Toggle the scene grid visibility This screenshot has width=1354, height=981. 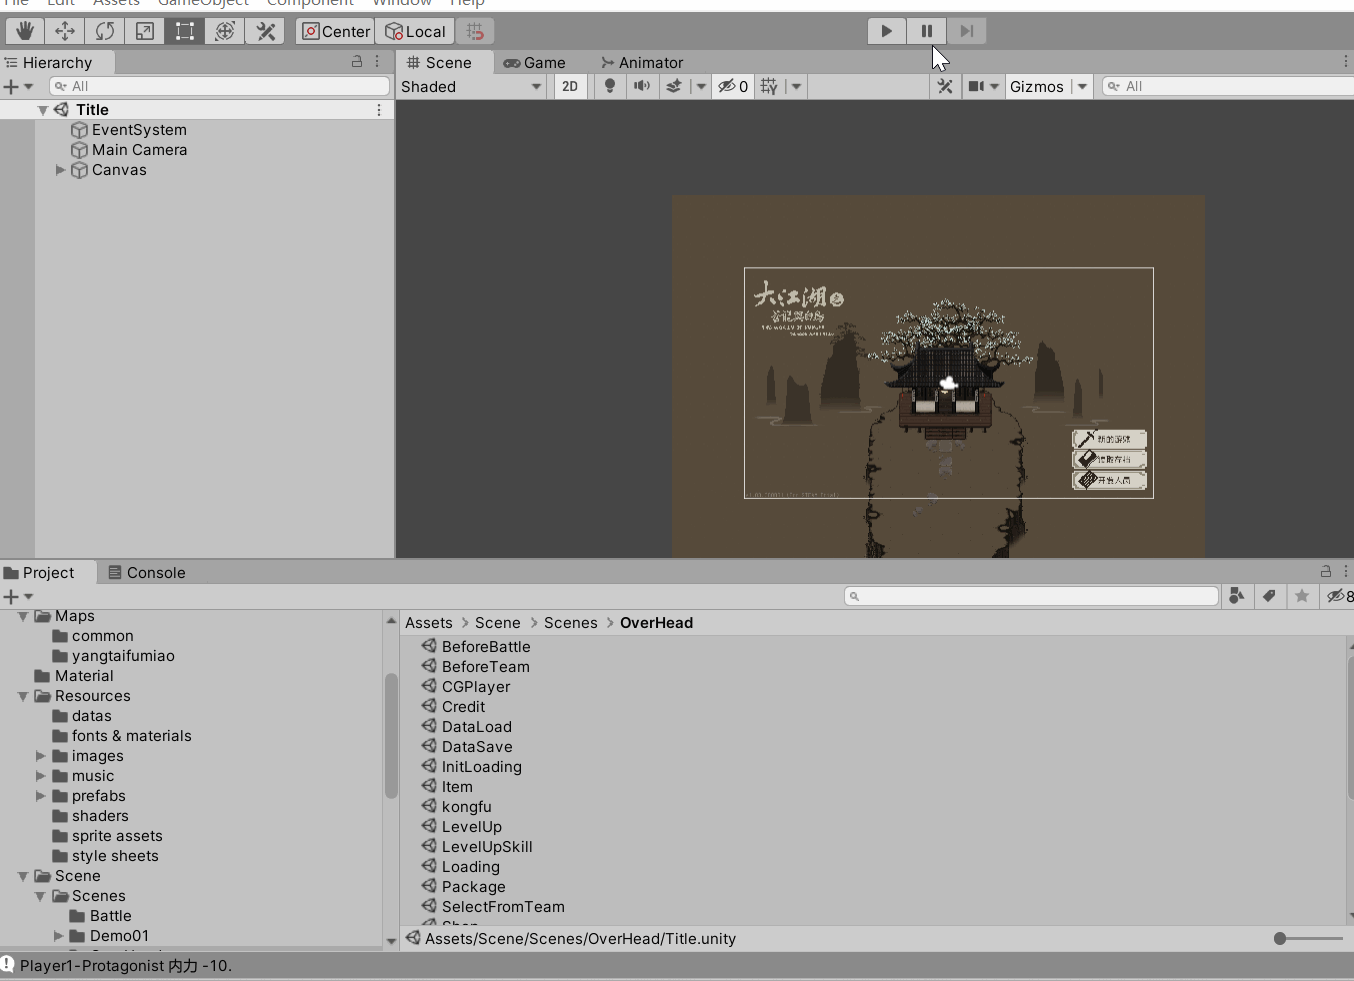coord(769,86)
